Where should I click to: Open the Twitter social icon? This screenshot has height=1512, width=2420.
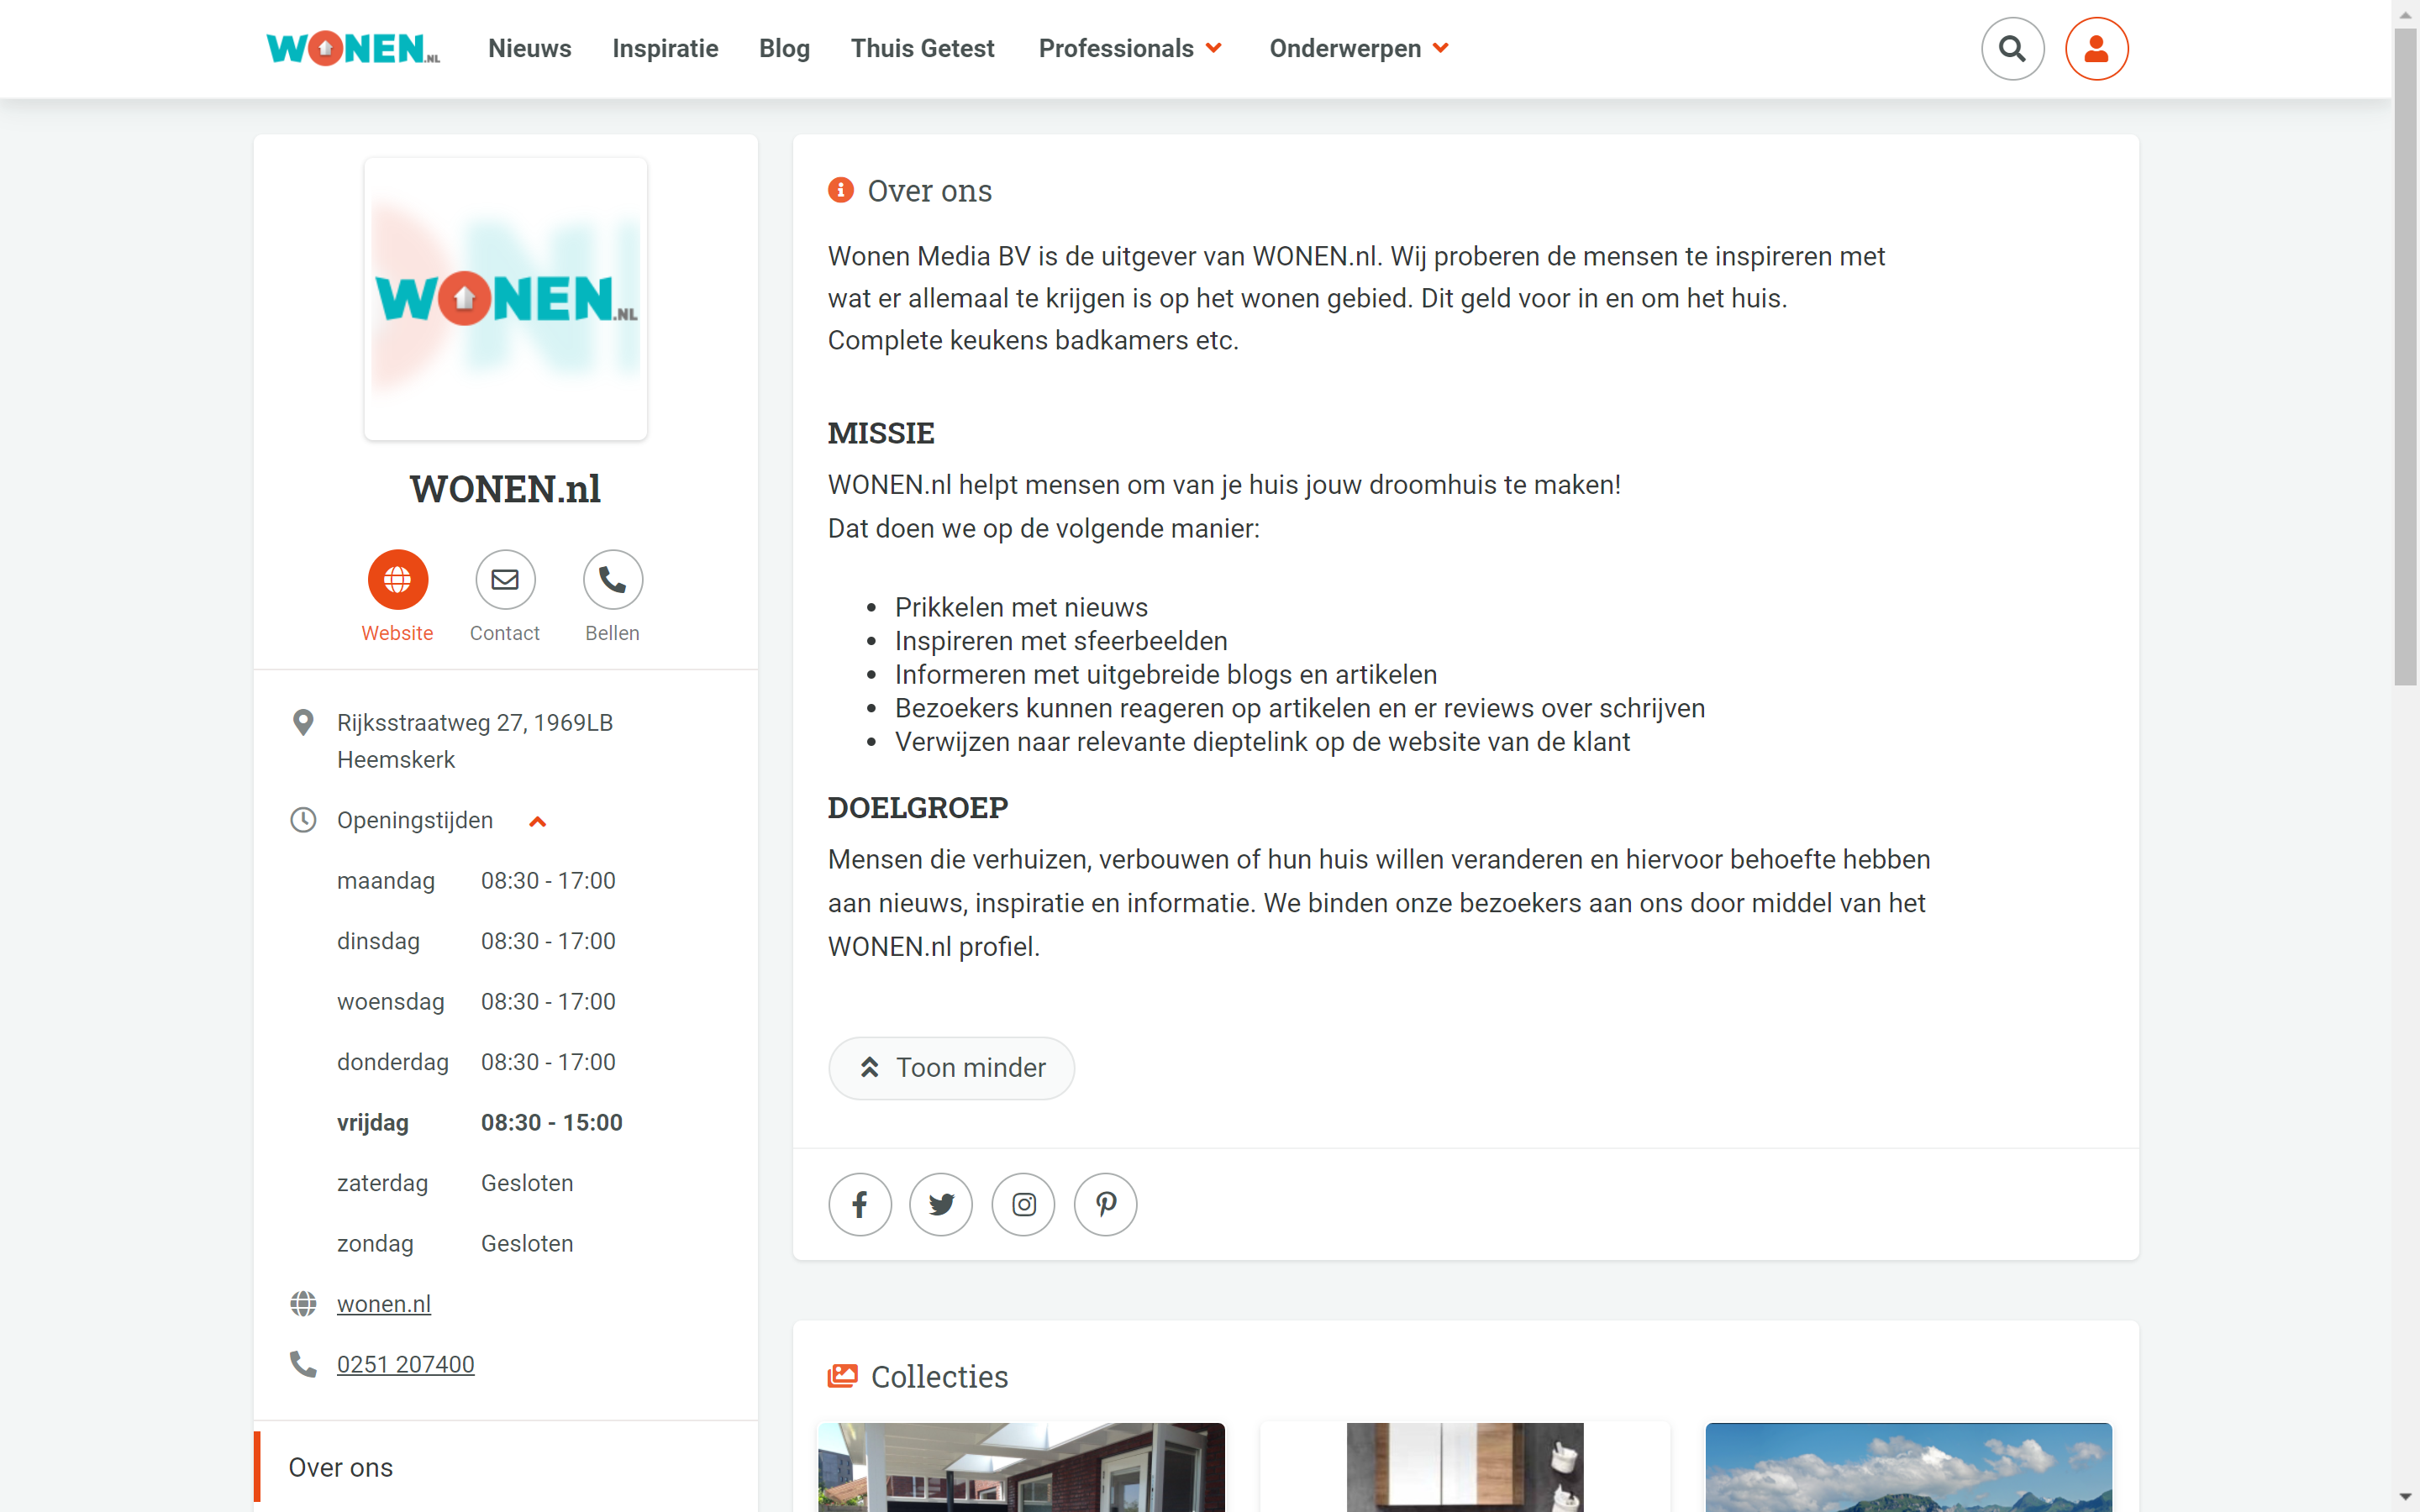[941, 1204]
